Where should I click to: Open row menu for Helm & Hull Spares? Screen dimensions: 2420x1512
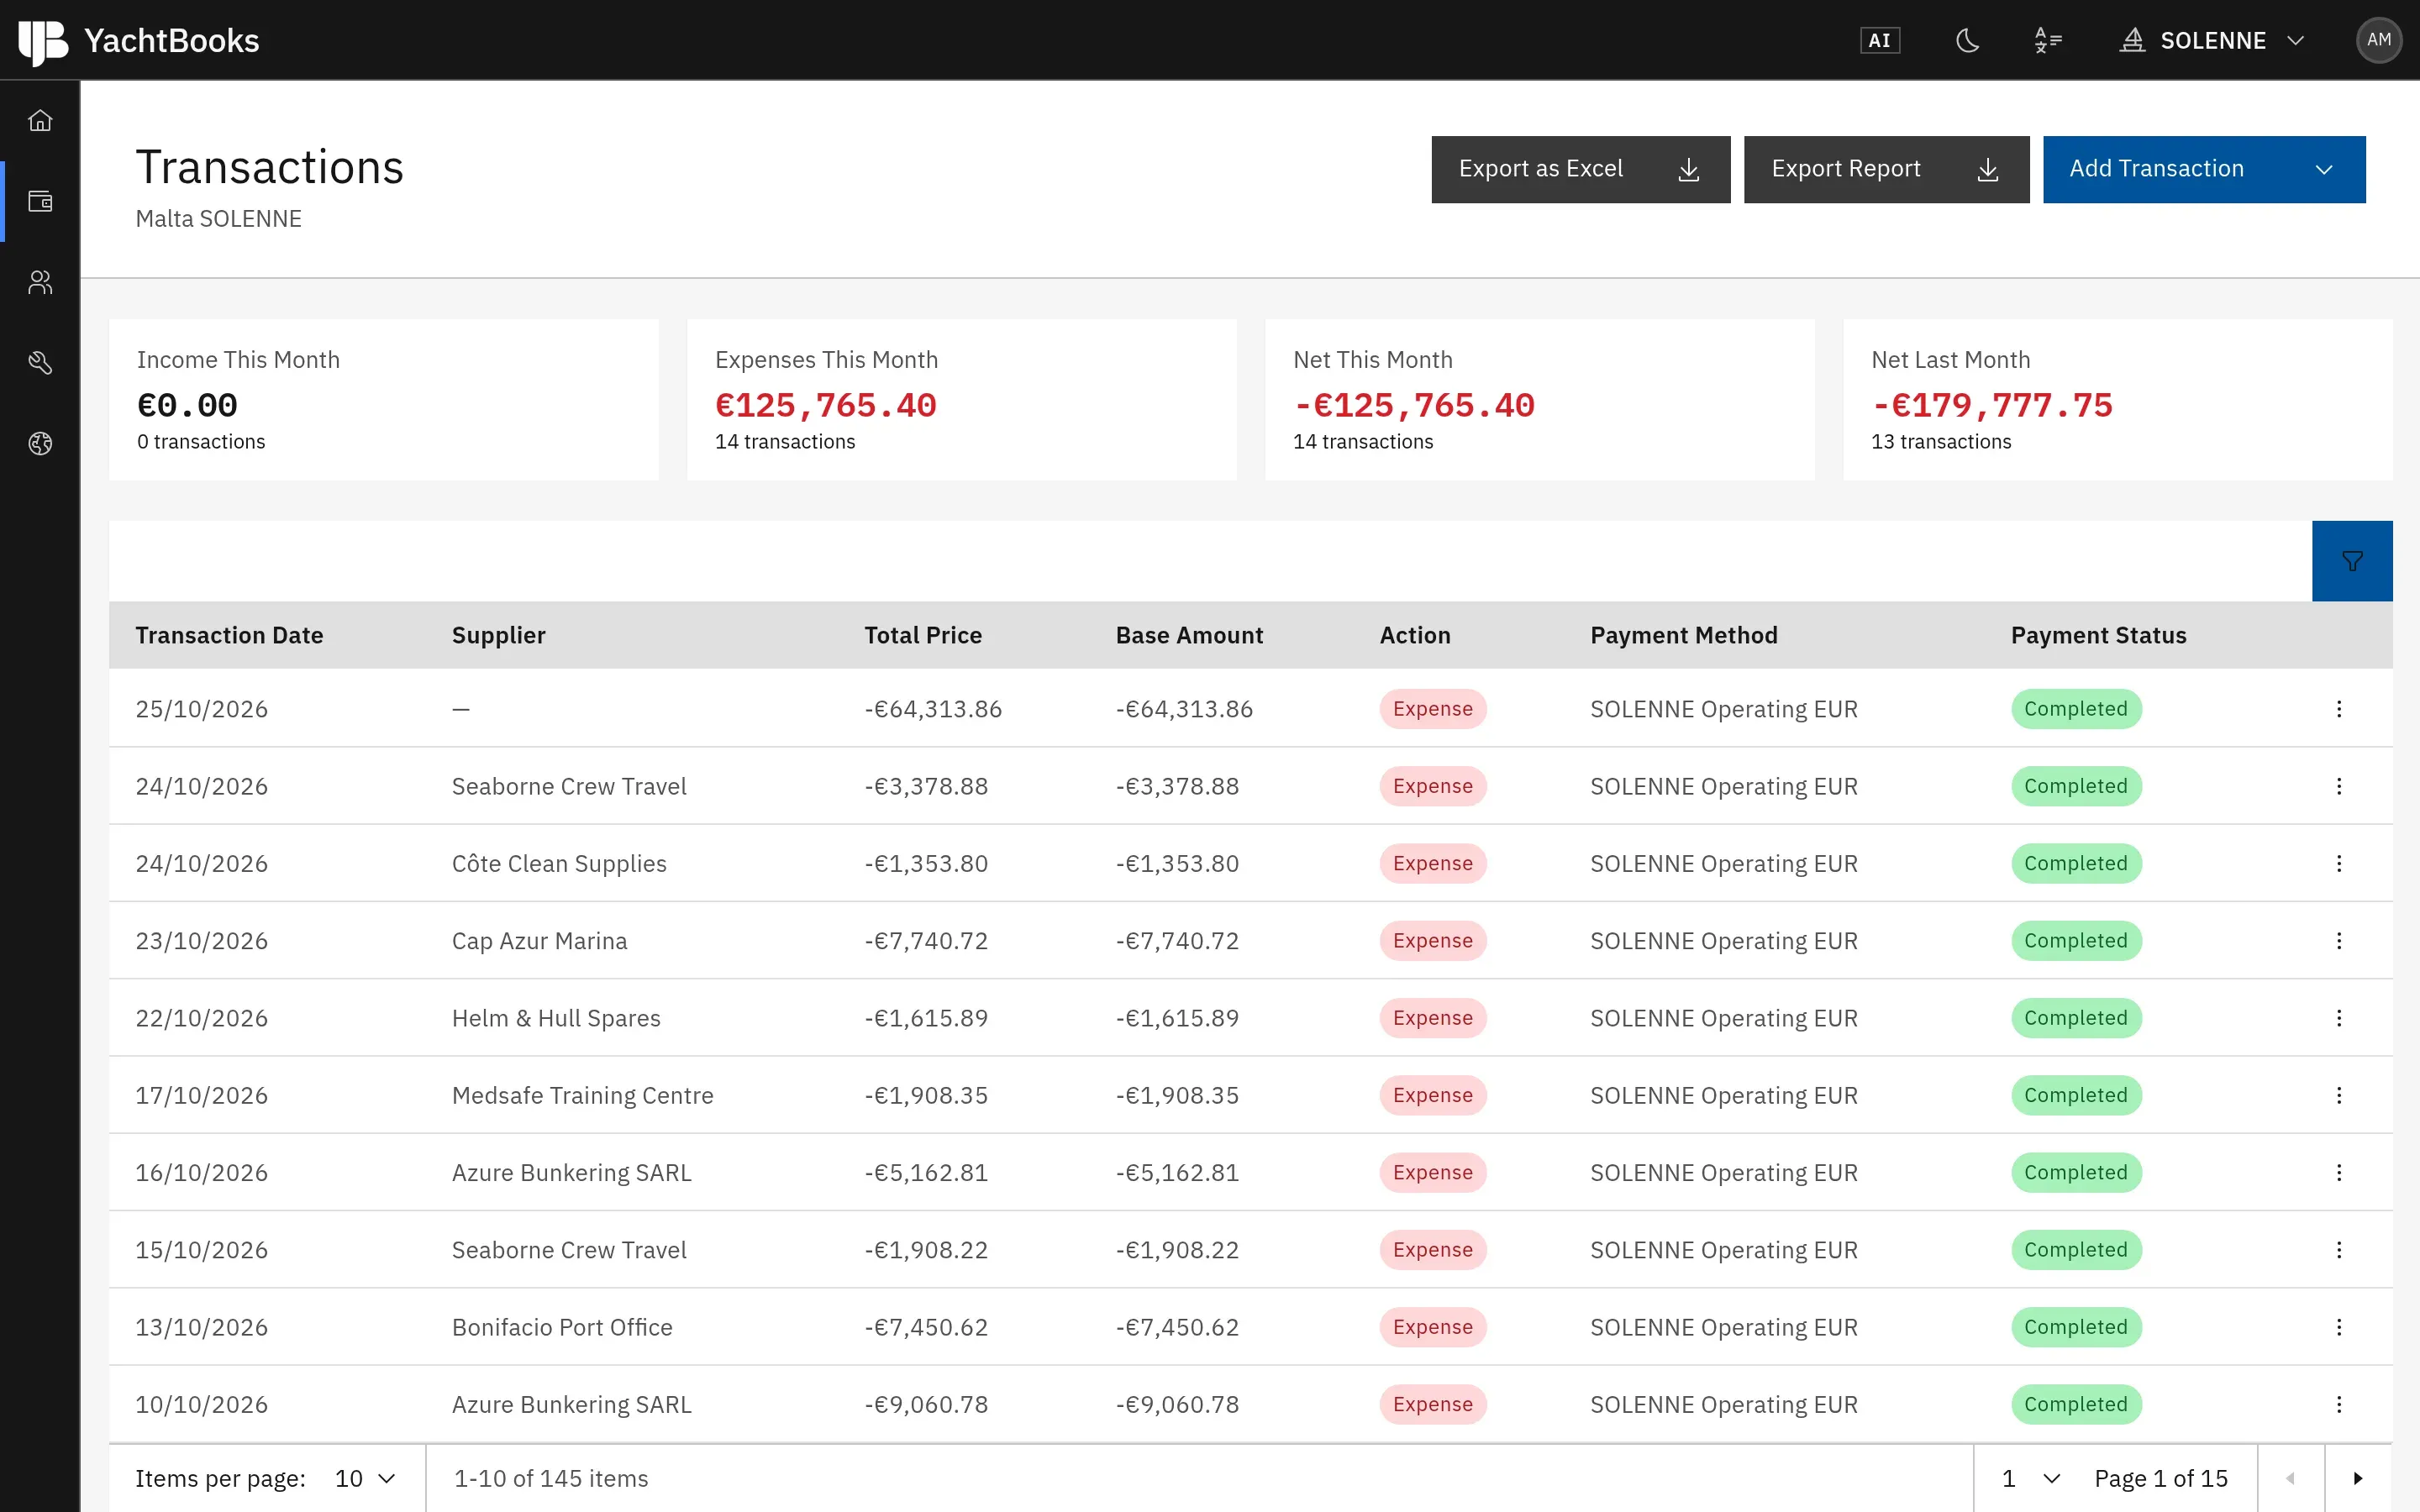[x=2338, y=1018]
